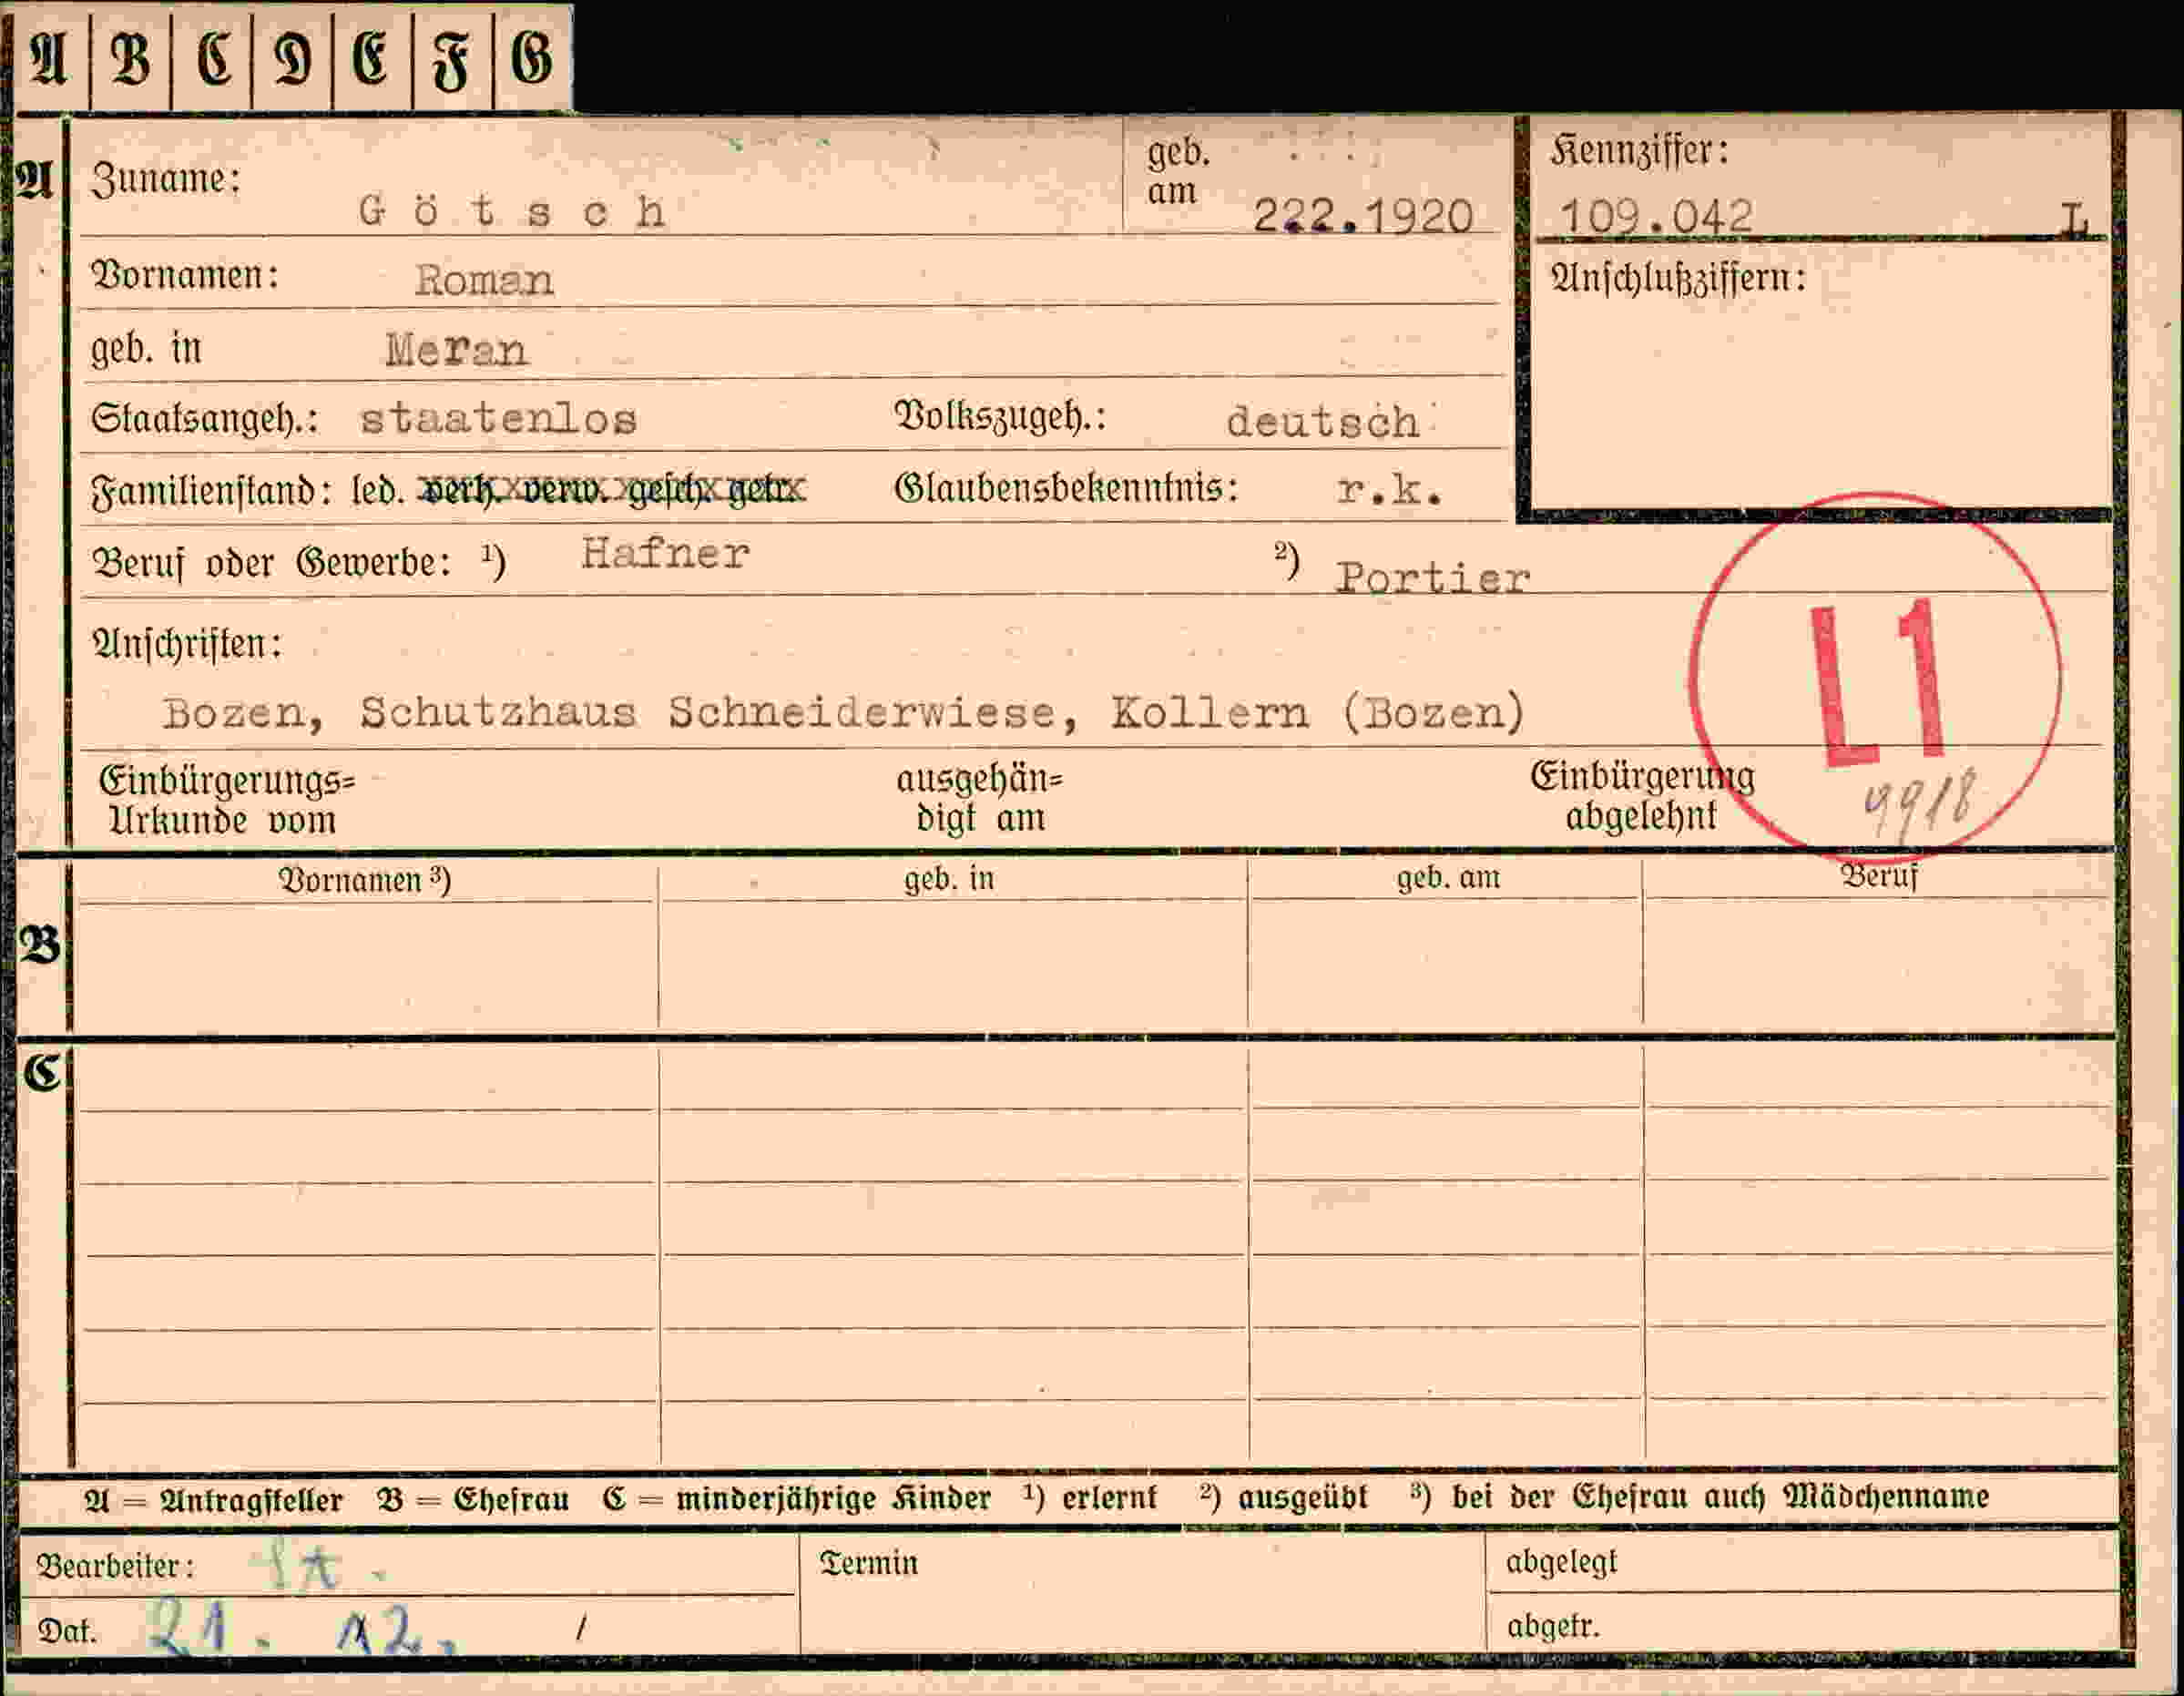Click the "abgelegt" label
Image resolution: width=2184 pixels, height=1696 pixels.
tap(1561, 1562)
